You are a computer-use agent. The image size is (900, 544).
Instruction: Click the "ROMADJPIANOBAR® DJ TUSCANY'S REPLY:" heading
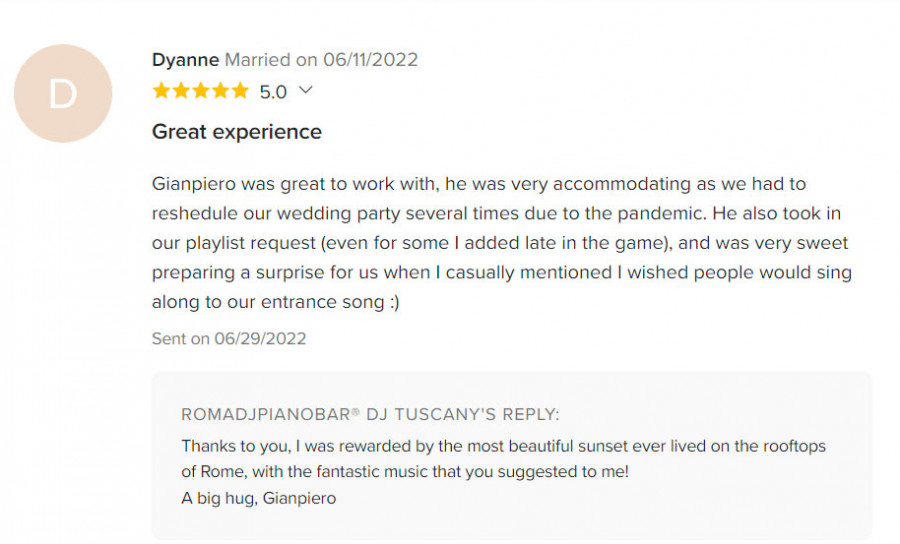tap(370, 414)
